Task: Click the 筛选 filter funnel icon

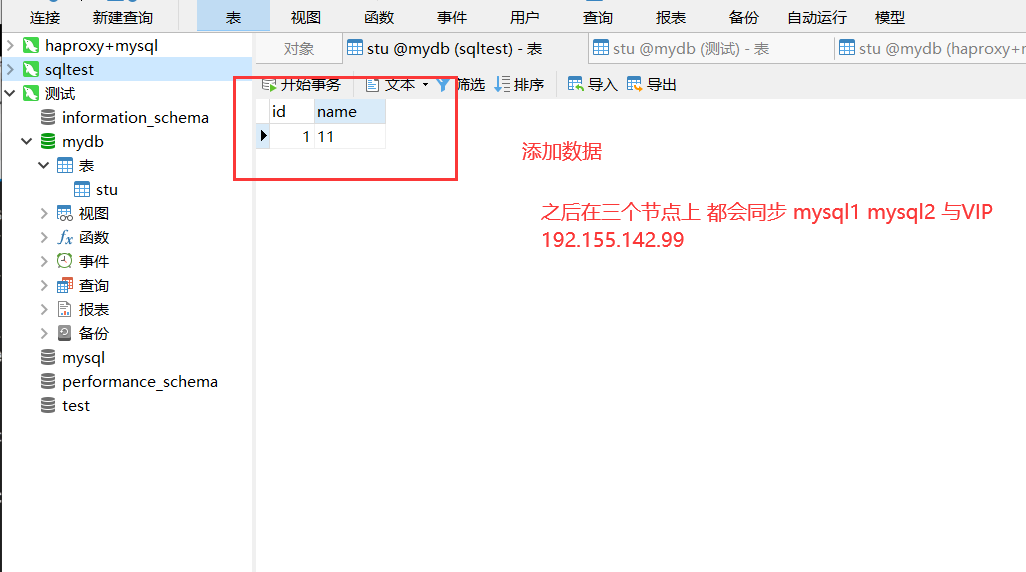Action: [443, 84]
